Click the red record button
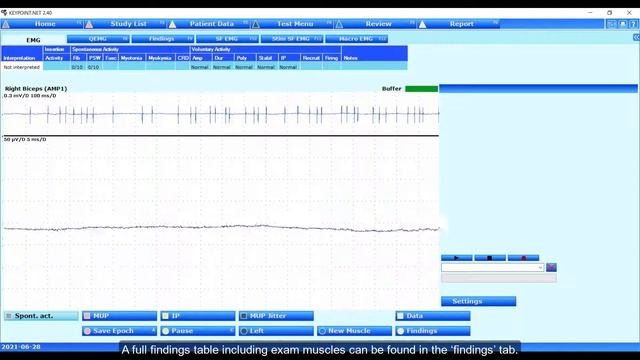The image size is (640, 360). (523, 258)
